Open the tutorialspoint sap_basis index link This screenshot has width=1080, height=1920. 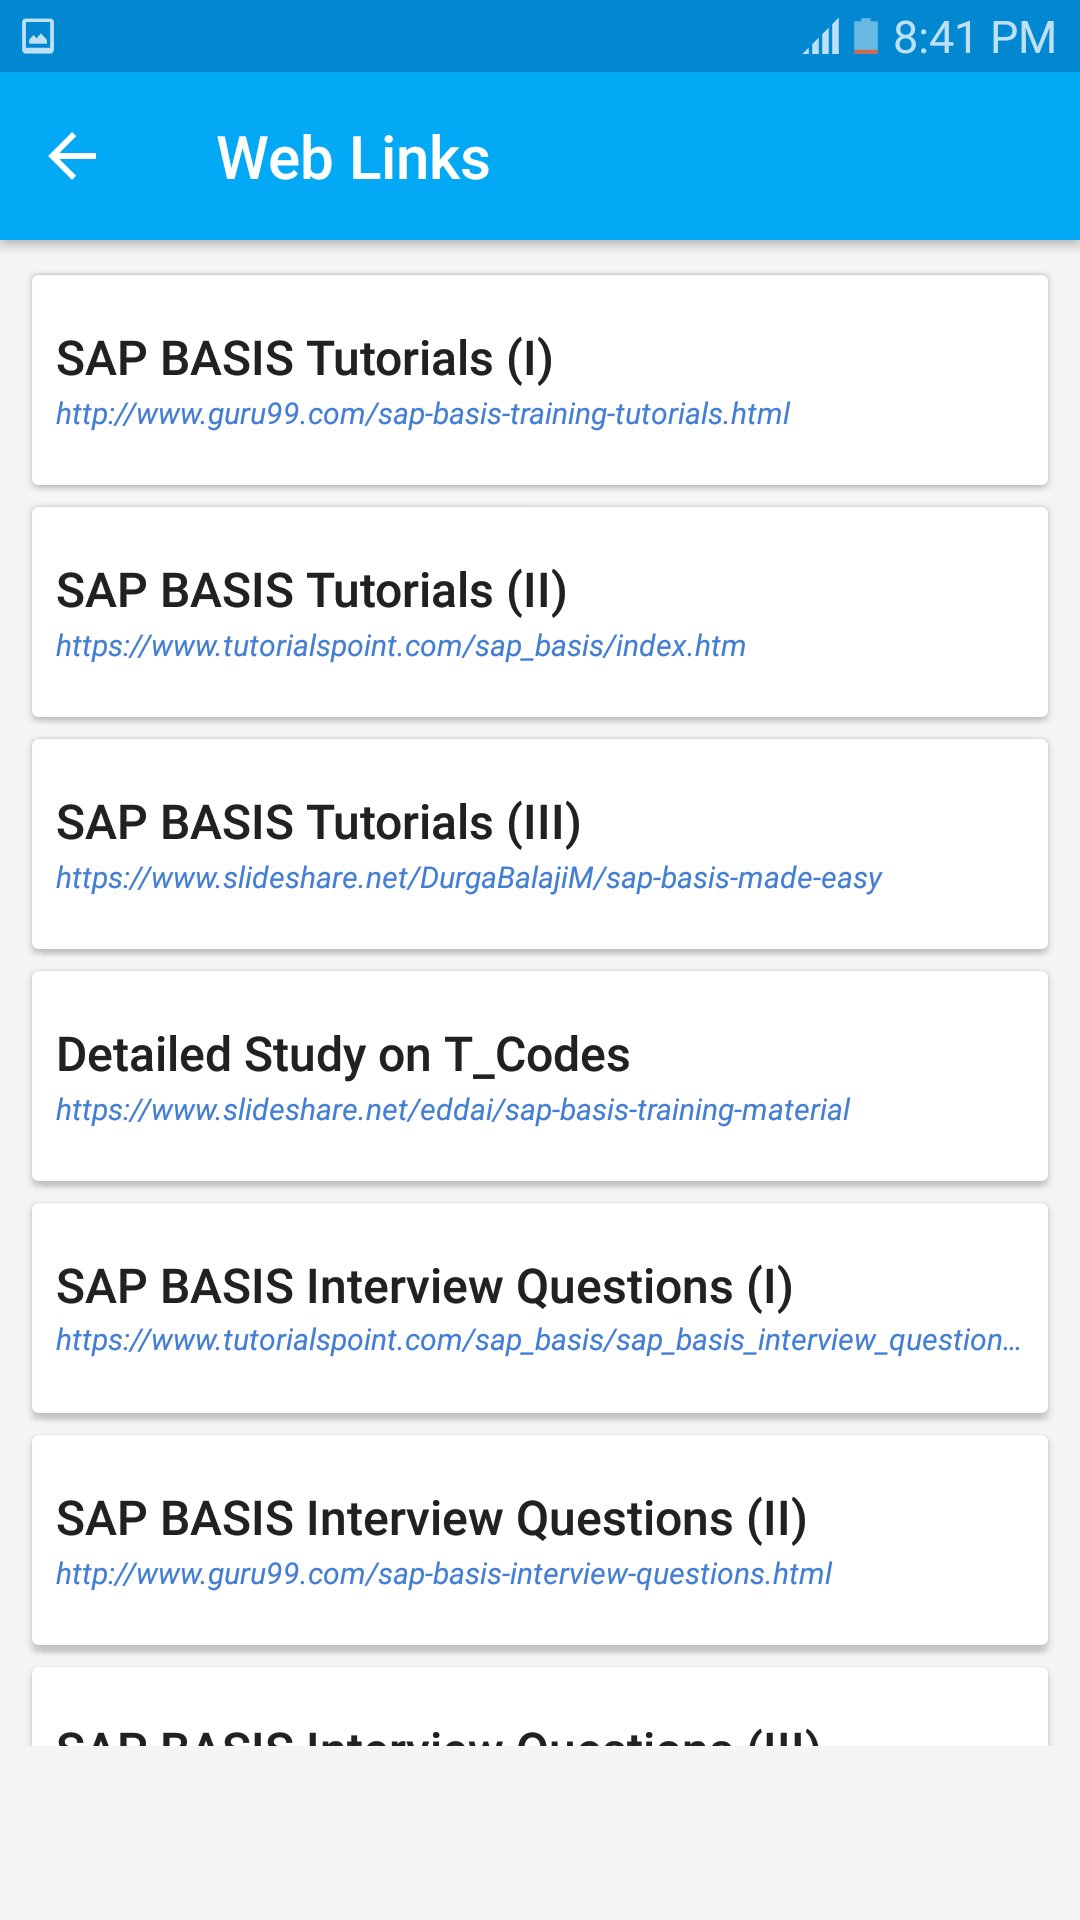400,646
